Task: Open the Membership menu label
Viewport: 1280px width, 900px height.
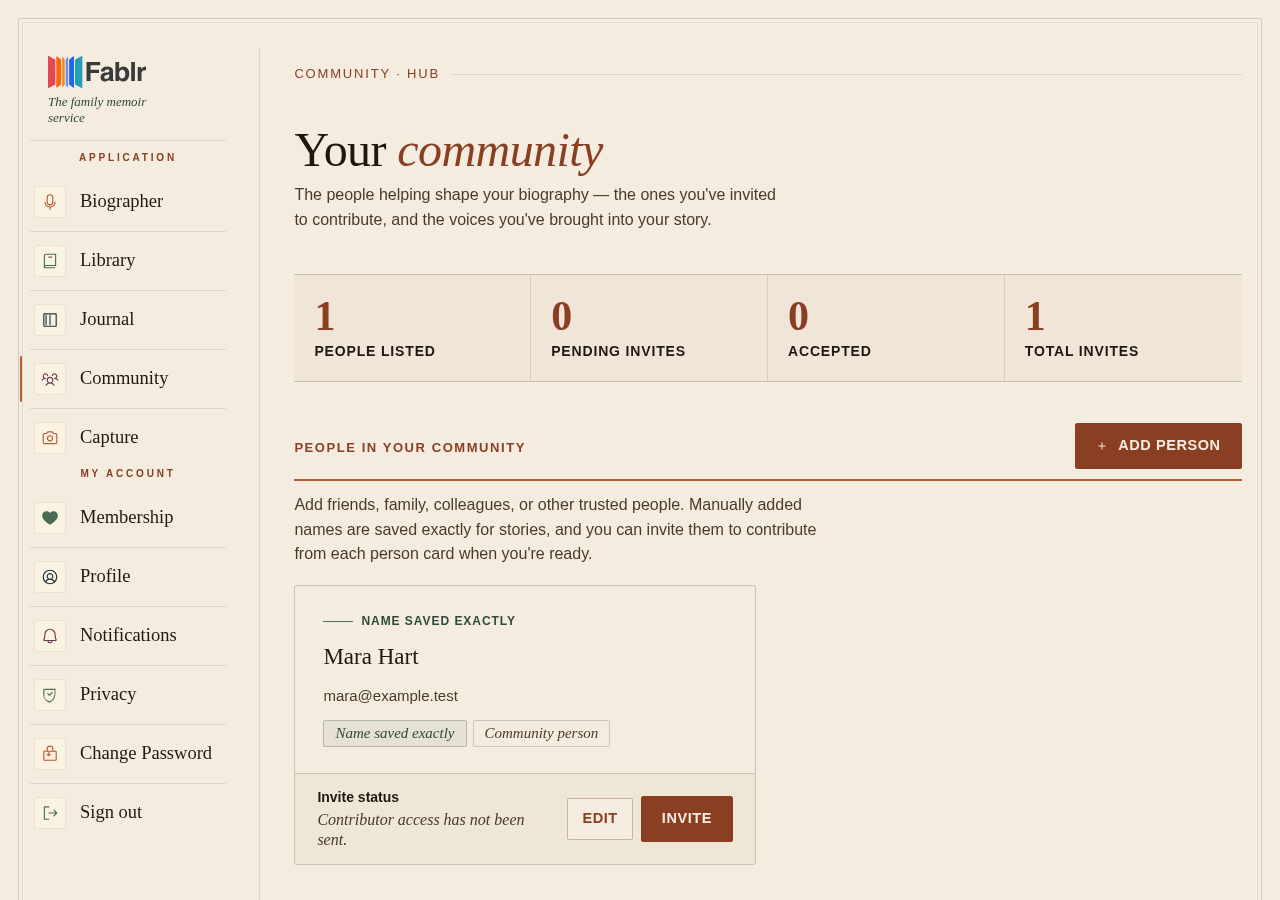Action: [x=126, y=517]
